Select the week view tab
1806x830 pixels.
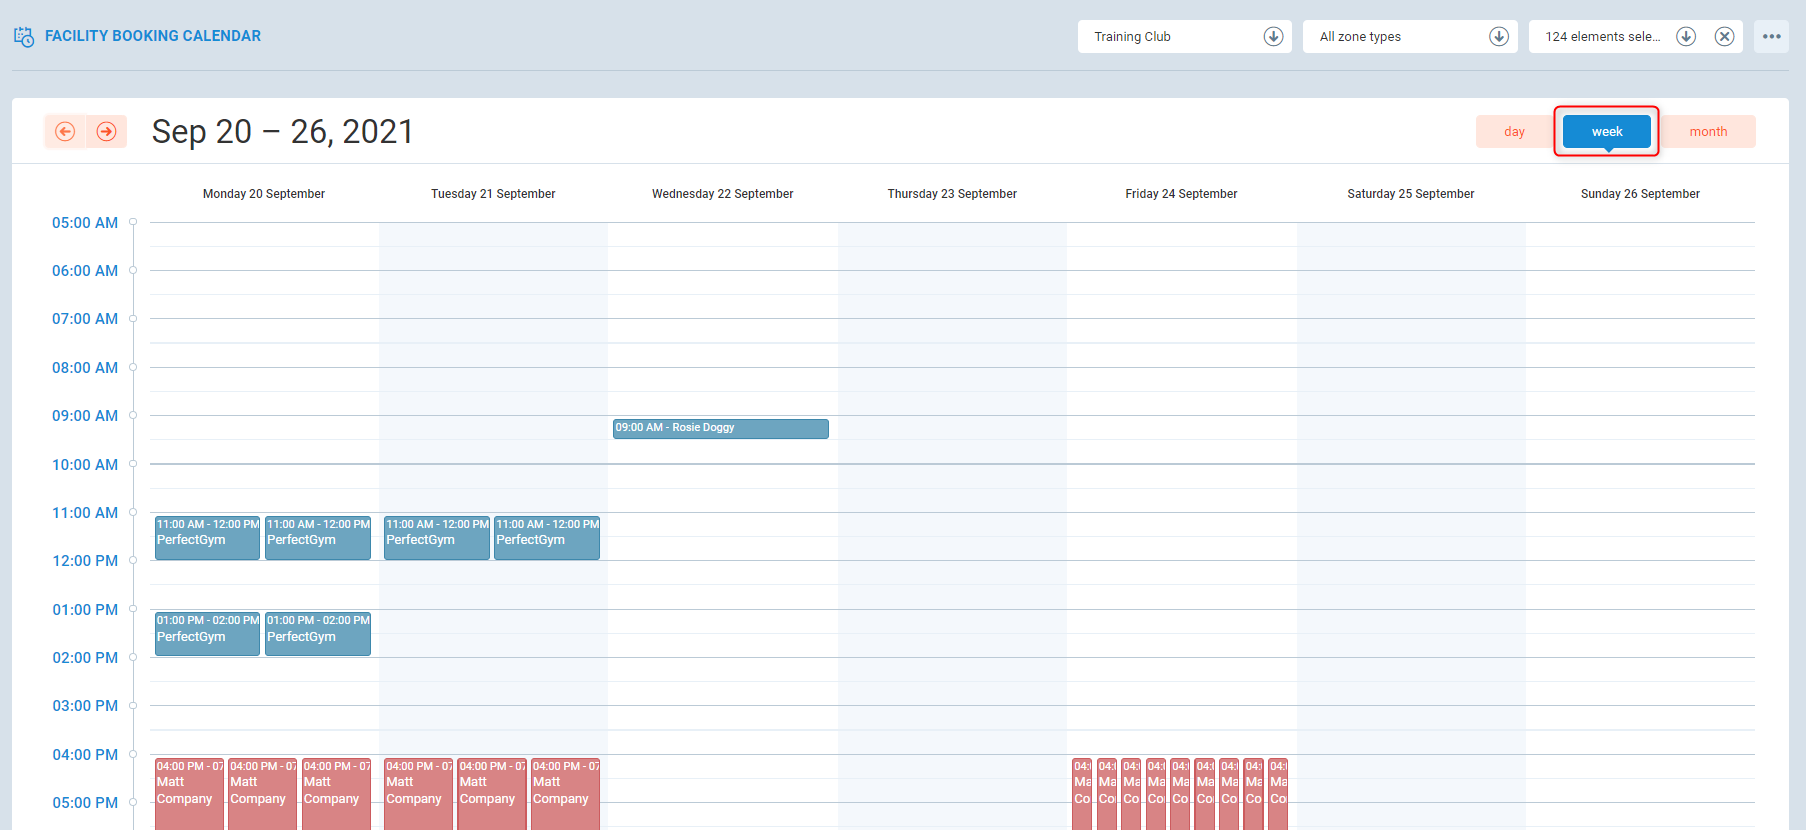[x=1606, y=132]
